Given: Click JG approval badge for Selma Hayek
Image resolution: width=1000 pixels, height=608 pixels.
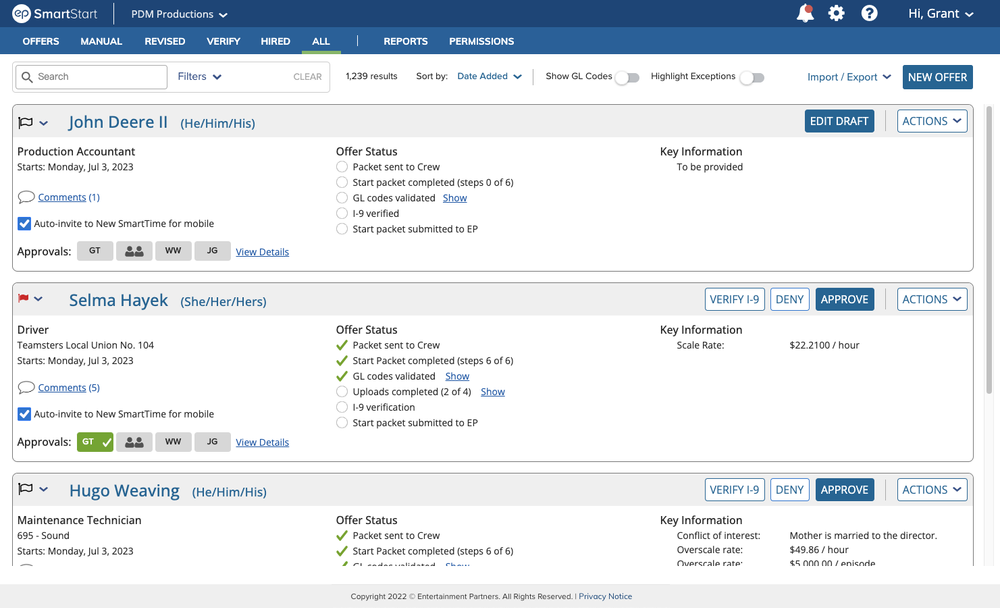Looking at the screenshot, I should pos(212,441).
